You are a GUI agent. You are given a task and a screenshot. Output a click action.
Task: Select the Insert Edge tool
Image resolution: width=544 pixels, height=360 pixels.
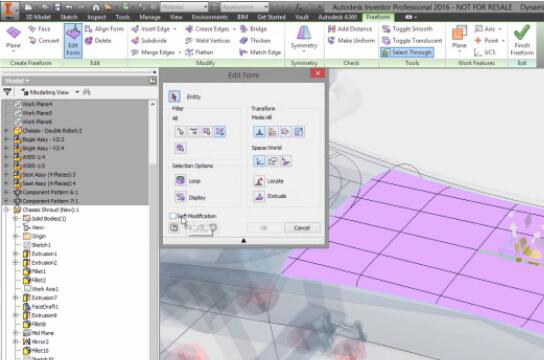coord(151,29)
